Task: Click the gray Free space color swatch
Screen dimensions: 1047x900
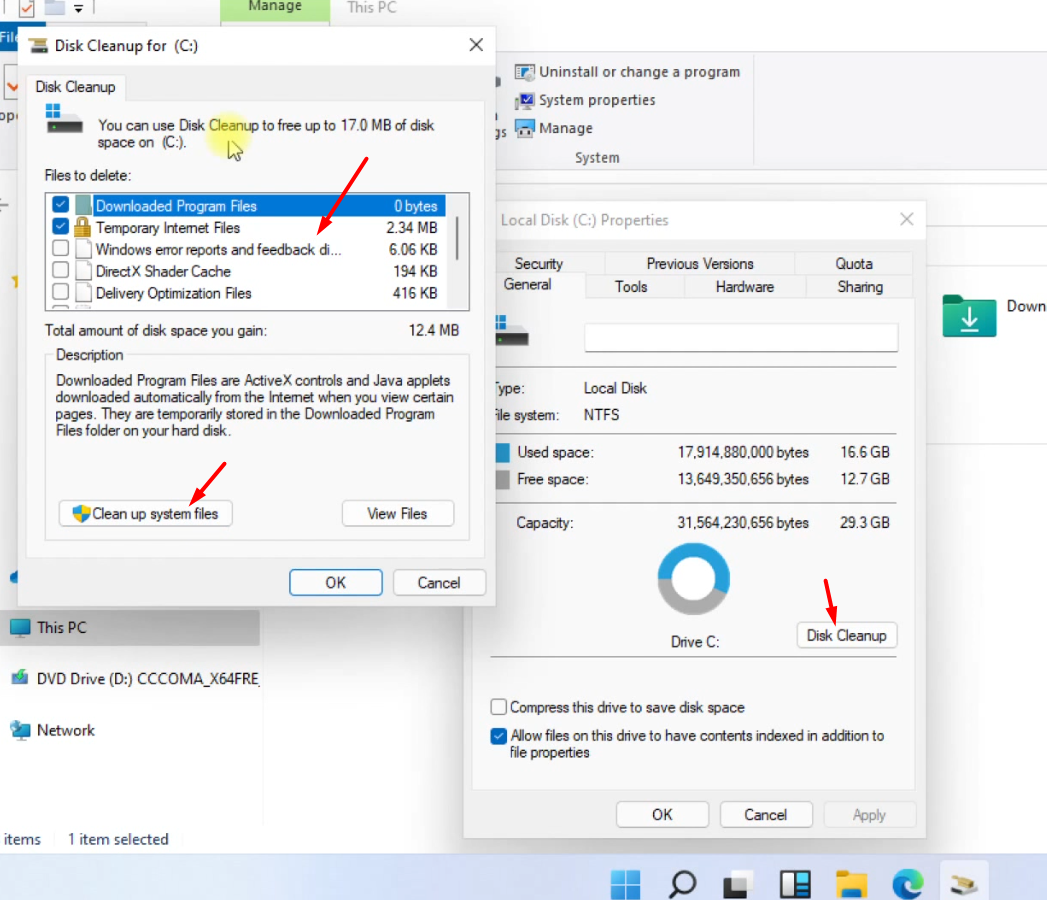Action: pyautogui.click(x=503, y=479)
